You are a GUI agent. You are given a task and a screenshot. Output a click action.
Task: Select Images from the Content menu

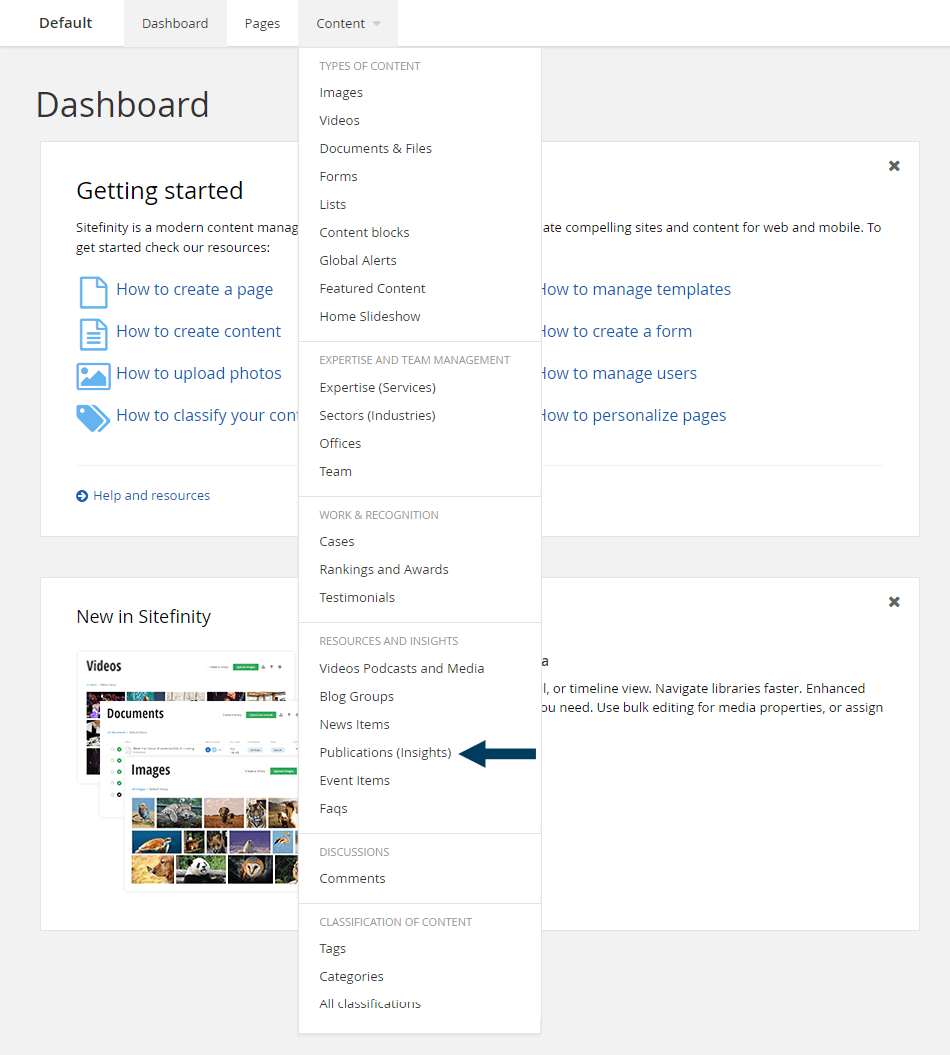pyautogui.click(x=340, y=93)
